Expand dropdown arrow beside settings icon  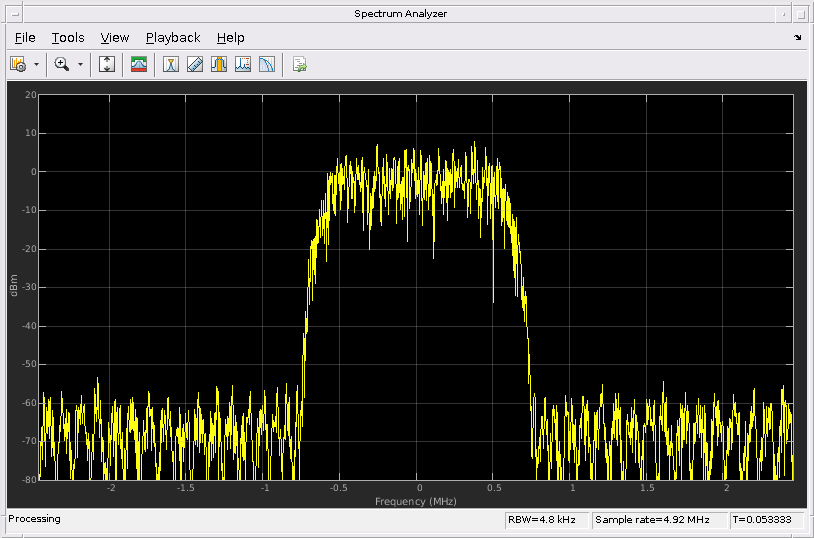tap(37, 65)
